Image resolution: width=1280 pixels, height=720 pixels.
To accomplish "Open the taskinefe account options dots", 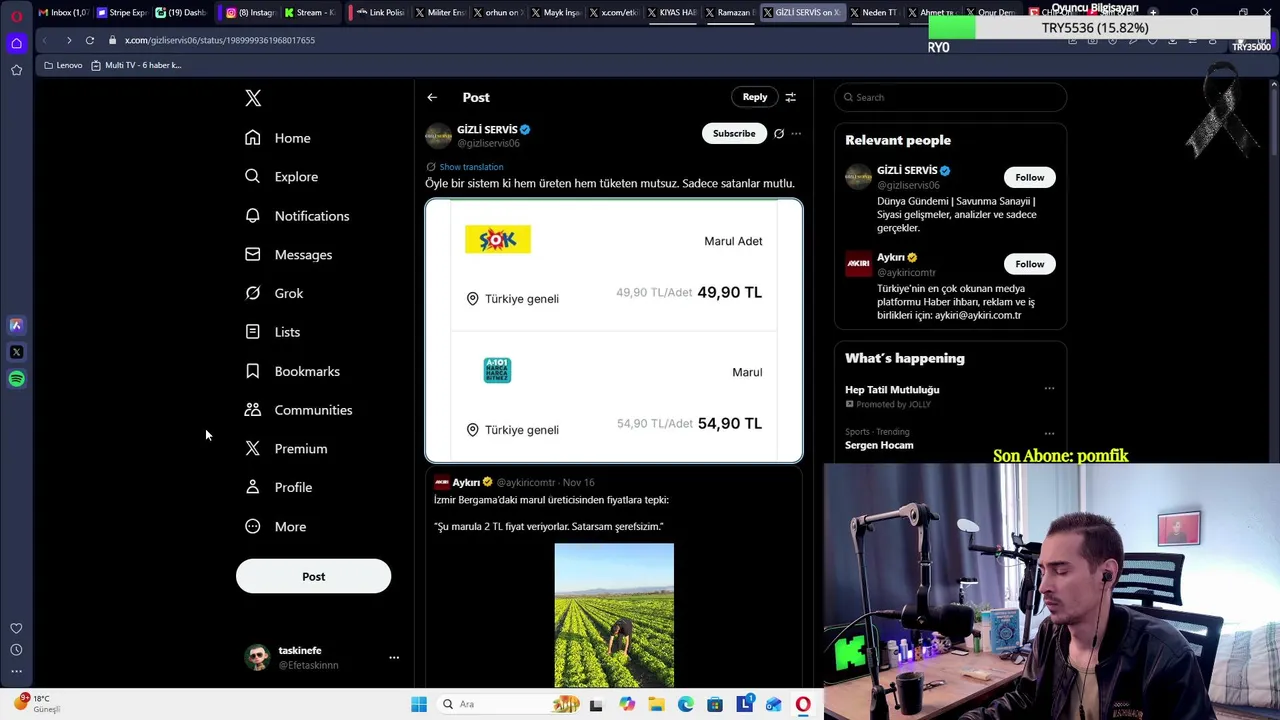I will point(394,658).
